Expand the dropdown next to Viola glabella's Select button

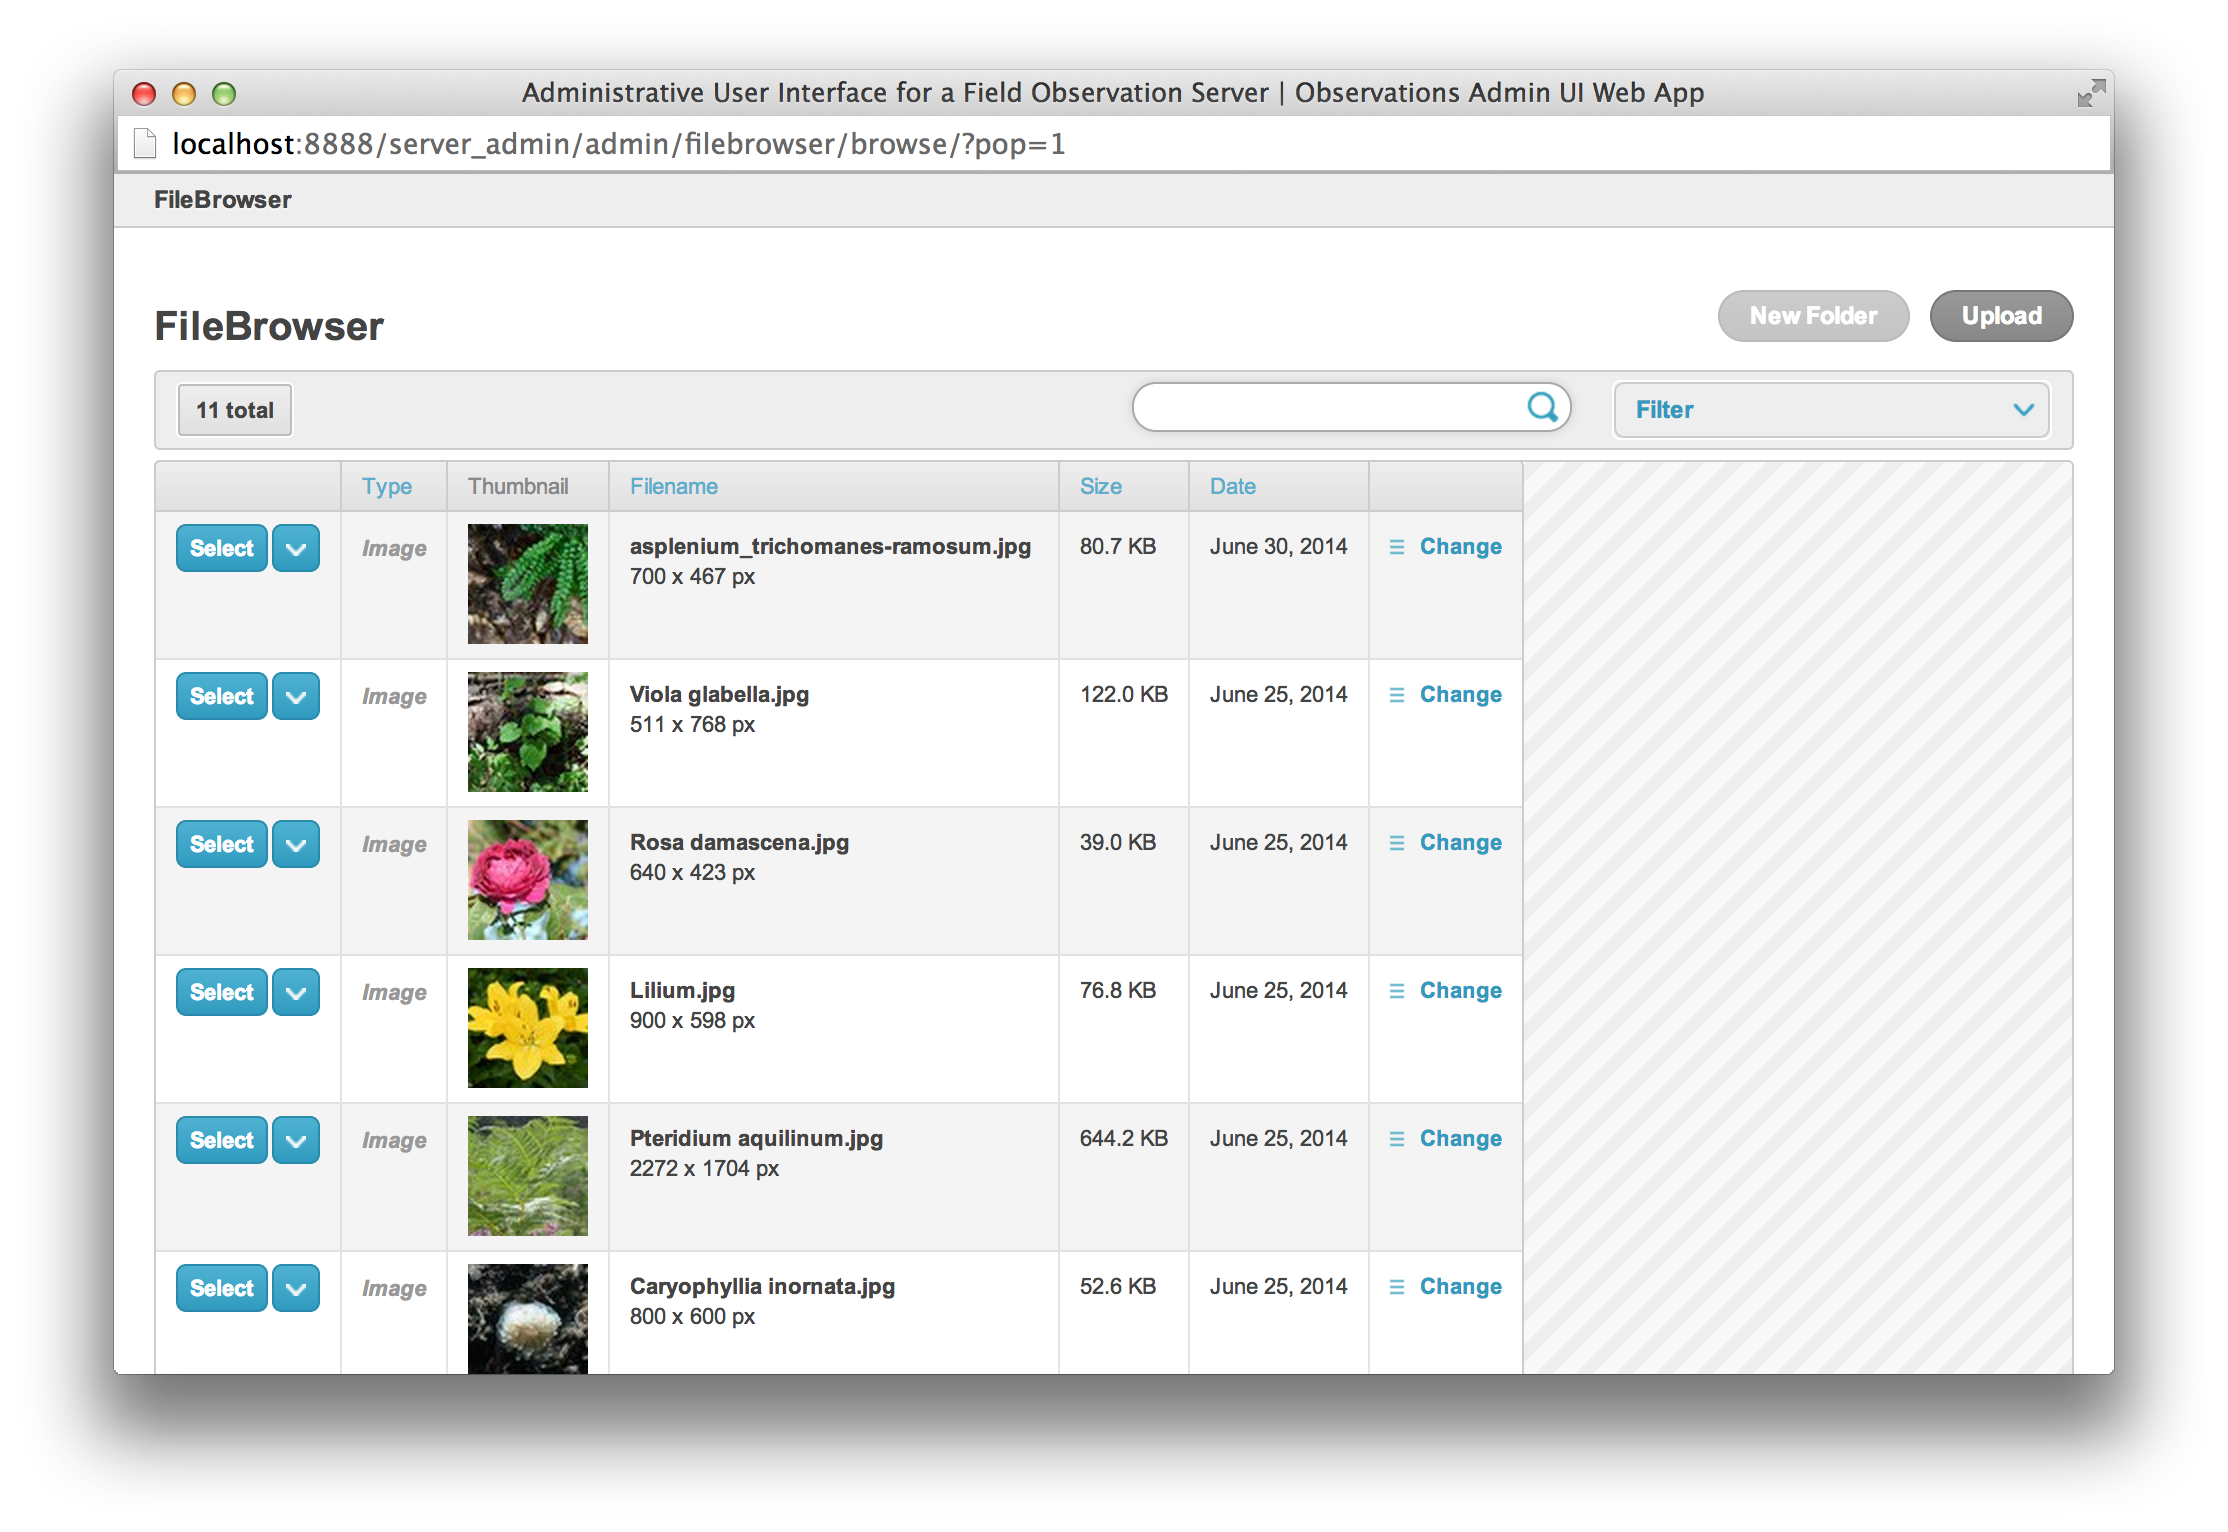pyautogui.click(x=295, y=696)
